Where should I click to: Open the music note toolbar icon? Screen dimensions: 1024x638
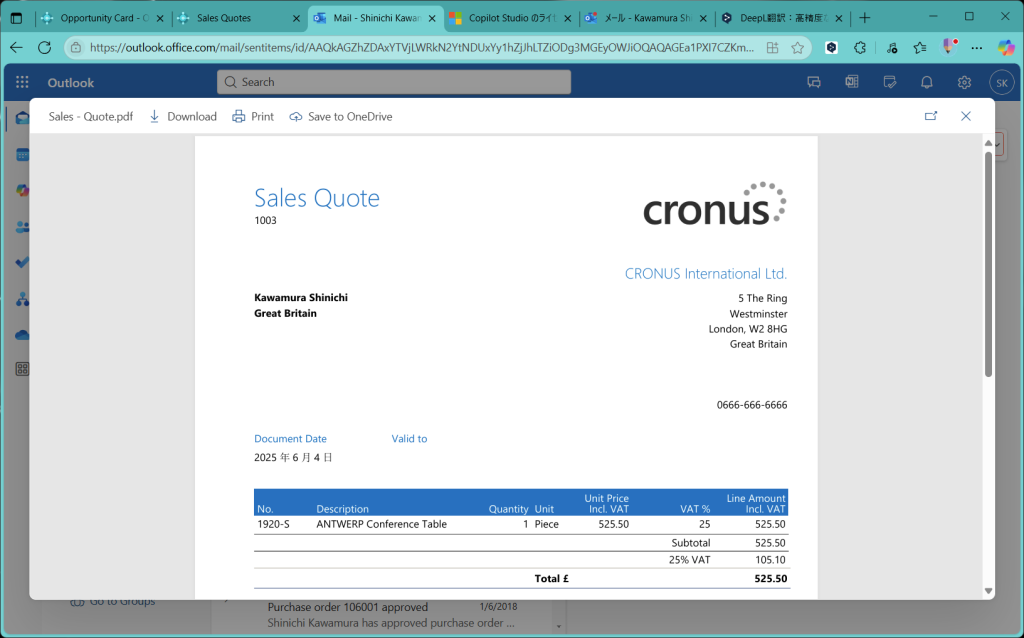(x=891, y=47)
